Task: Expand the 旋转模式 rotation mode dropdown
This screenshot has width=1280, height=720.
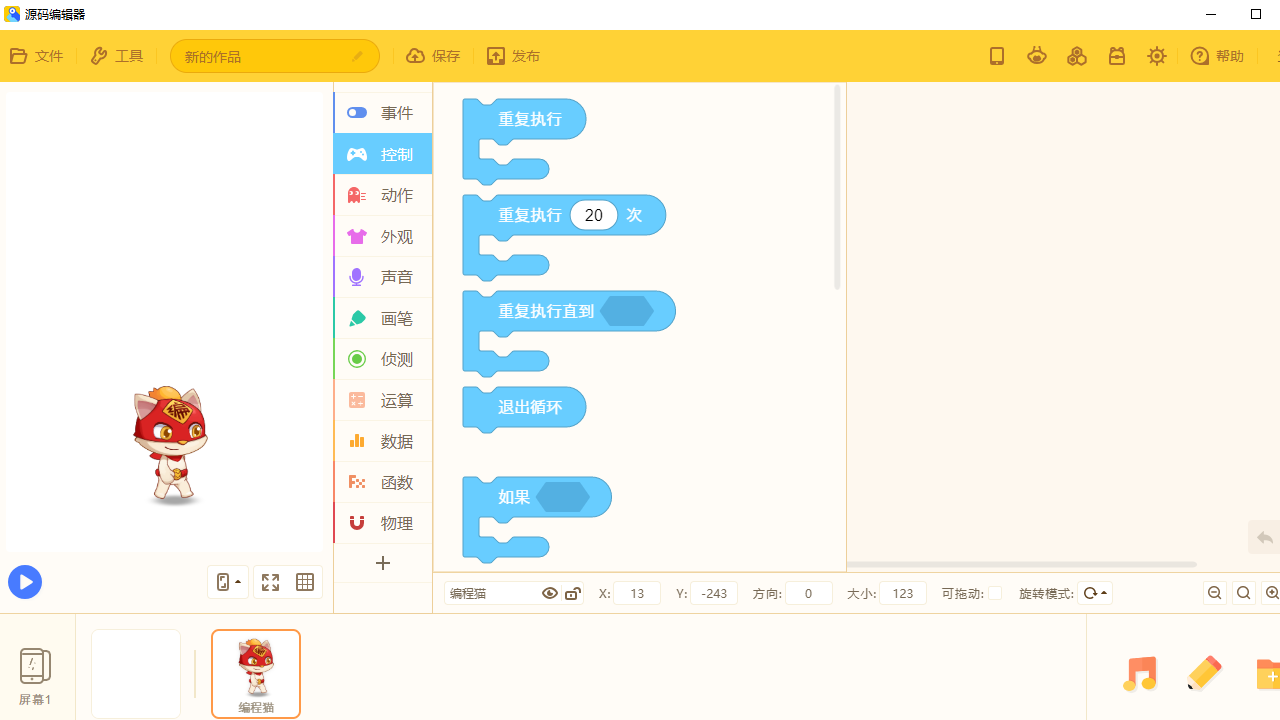Action: [x=1095, y=593]
